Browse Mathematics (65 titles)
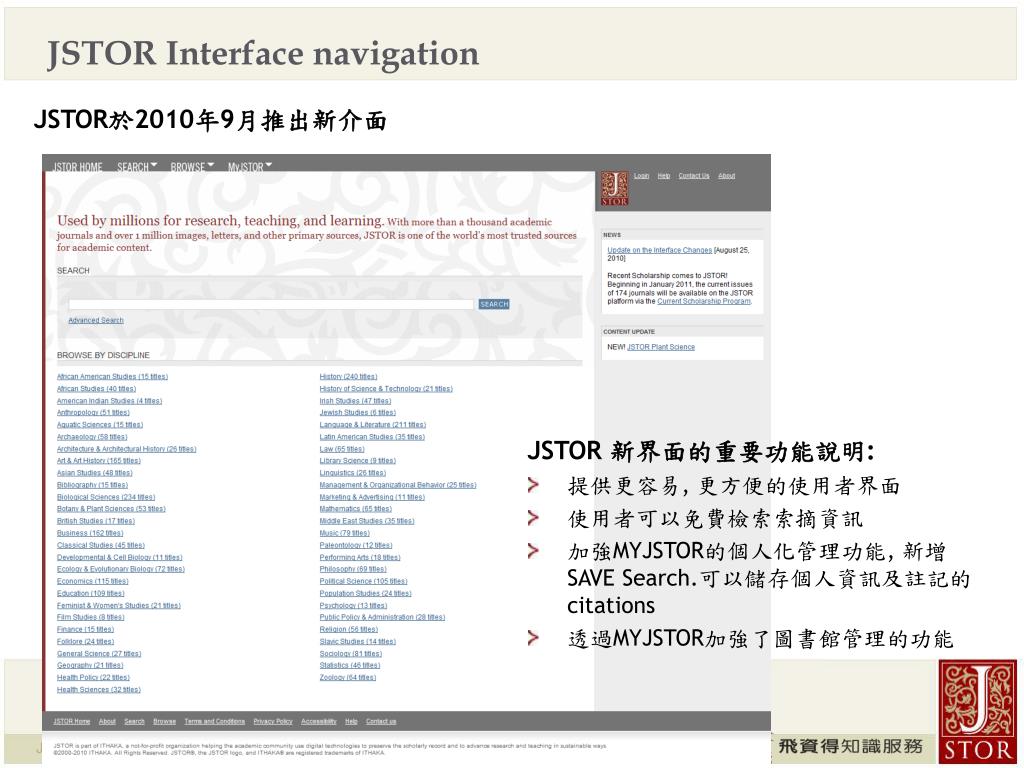The height and width of the screenshot is (768, 1024). coord(356,509)
